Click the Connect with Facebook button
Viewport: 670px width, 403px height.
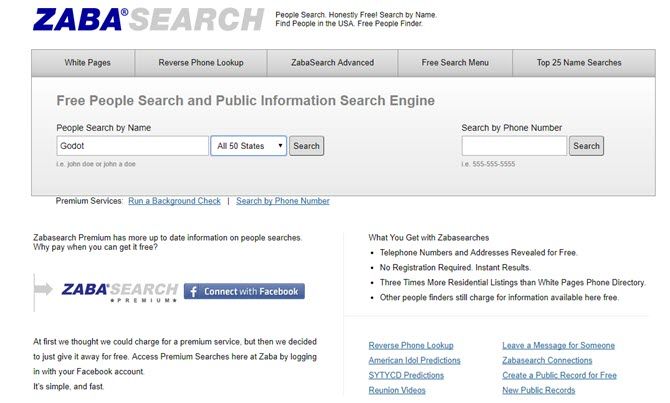tap(244, 291)
